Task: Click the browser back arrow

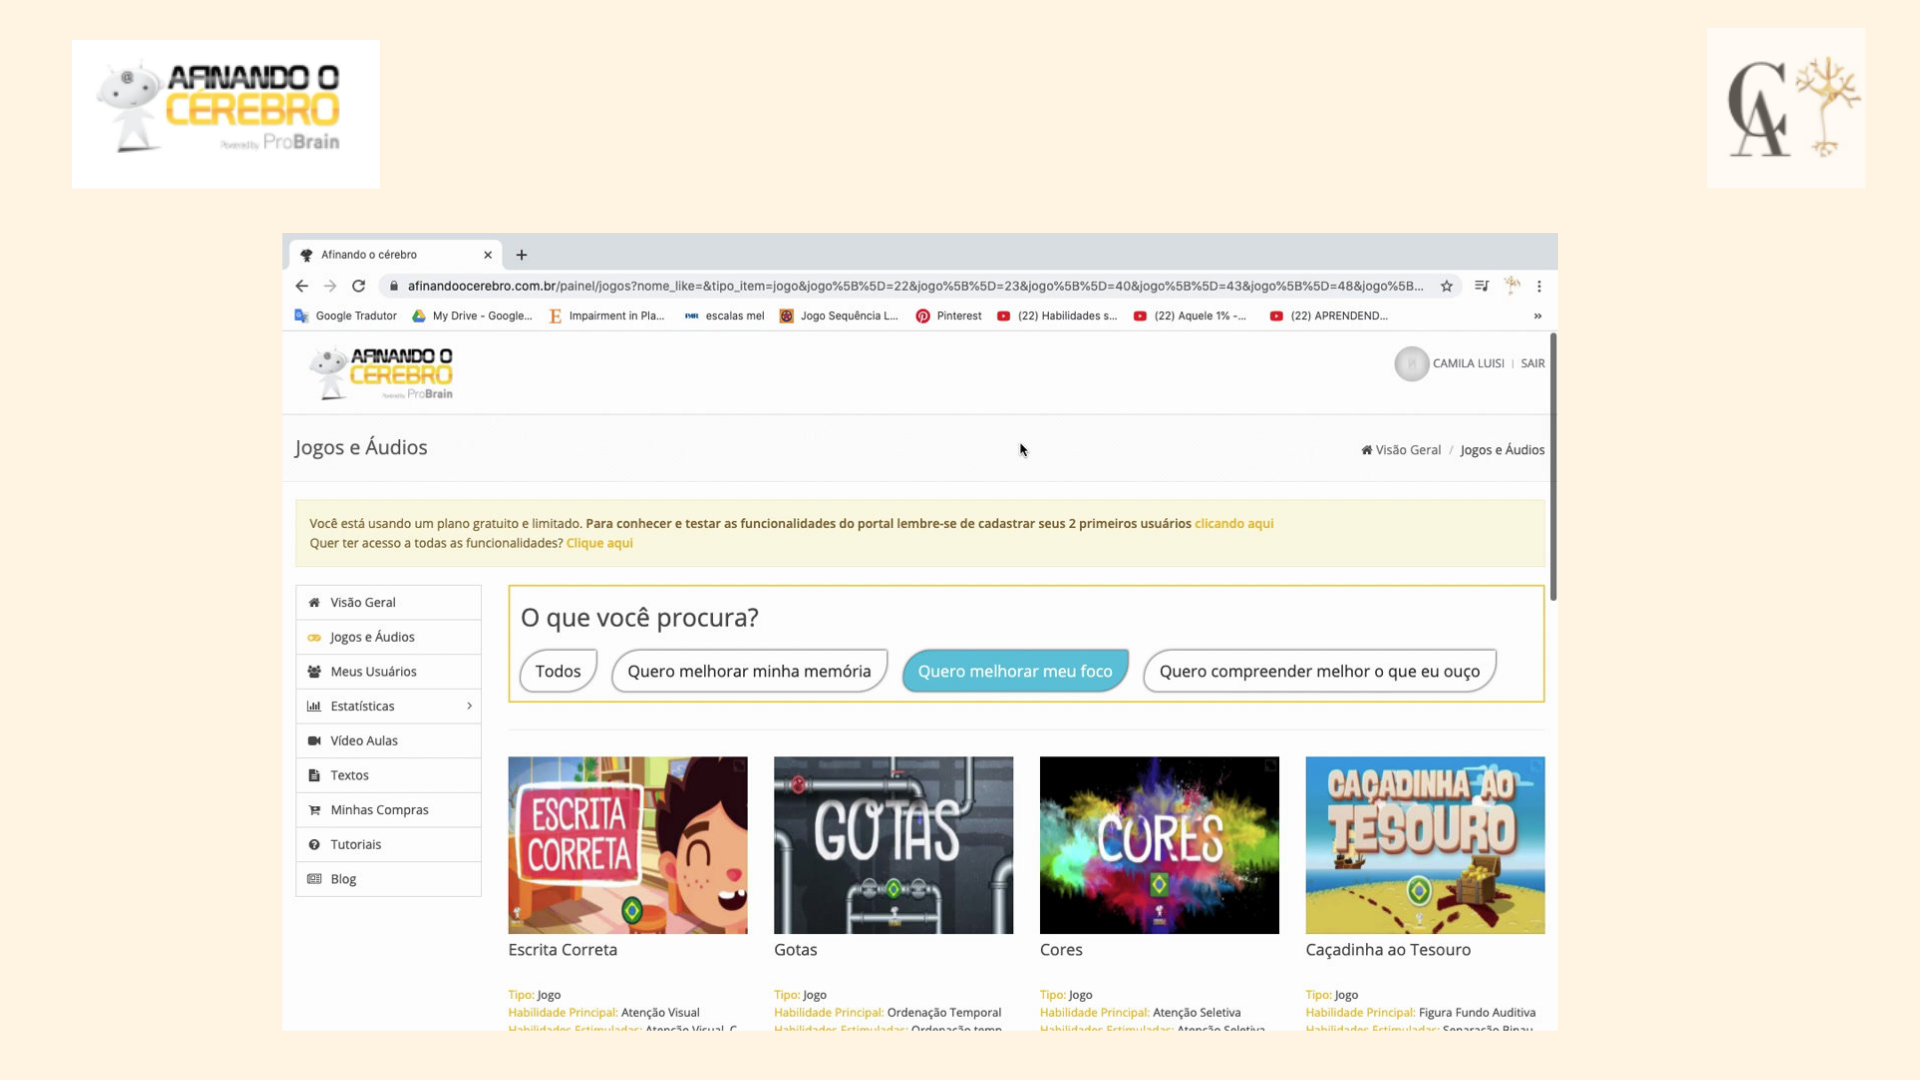Action: [x=302, y=286]
